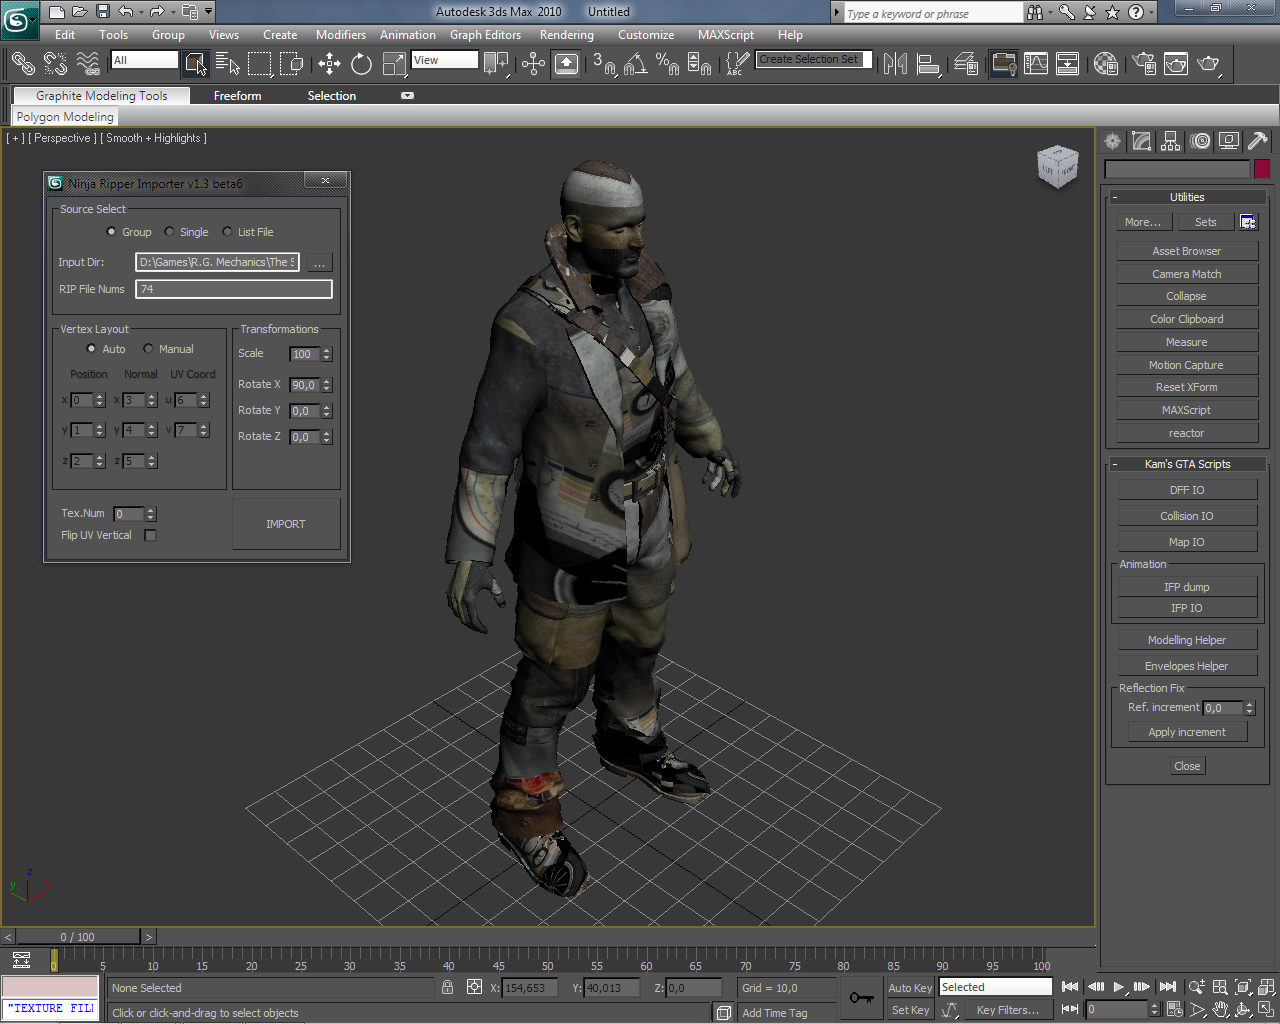The width and height of the screenshot is (1280, 1024).
Task: Click the Align tool icon
Action: (x=928, y=64)
